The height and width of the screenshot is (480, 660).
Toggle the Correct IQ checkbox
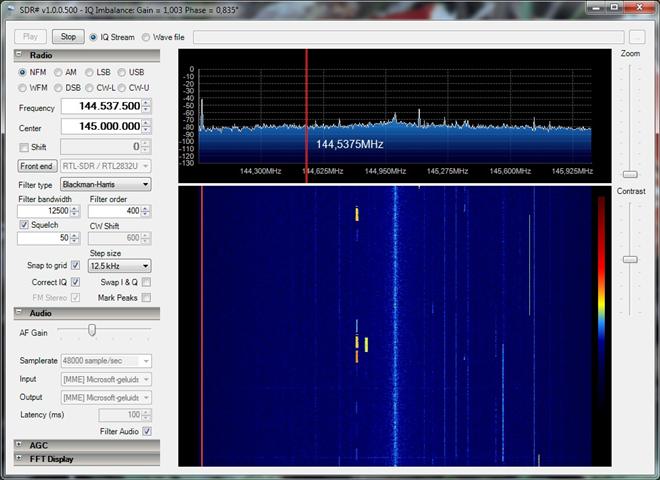coord(75,282)
